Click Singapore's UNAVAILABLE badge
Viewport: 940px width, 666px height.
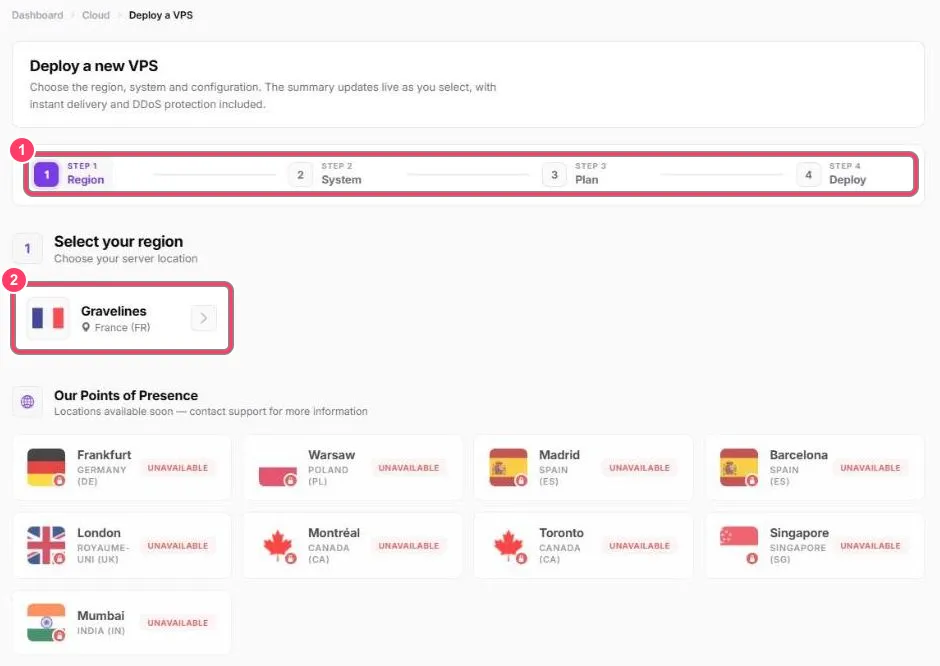pos(870,546)
